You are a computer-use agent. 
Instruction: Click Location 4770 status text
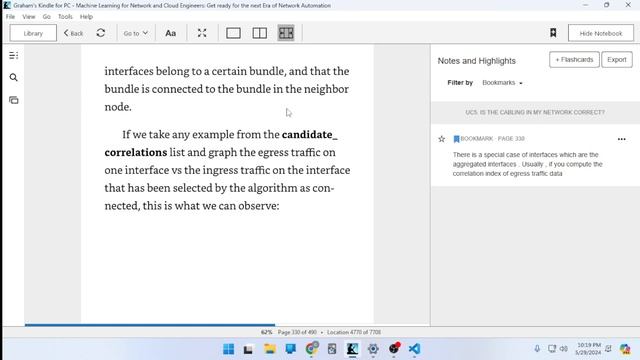pos(354,332)
